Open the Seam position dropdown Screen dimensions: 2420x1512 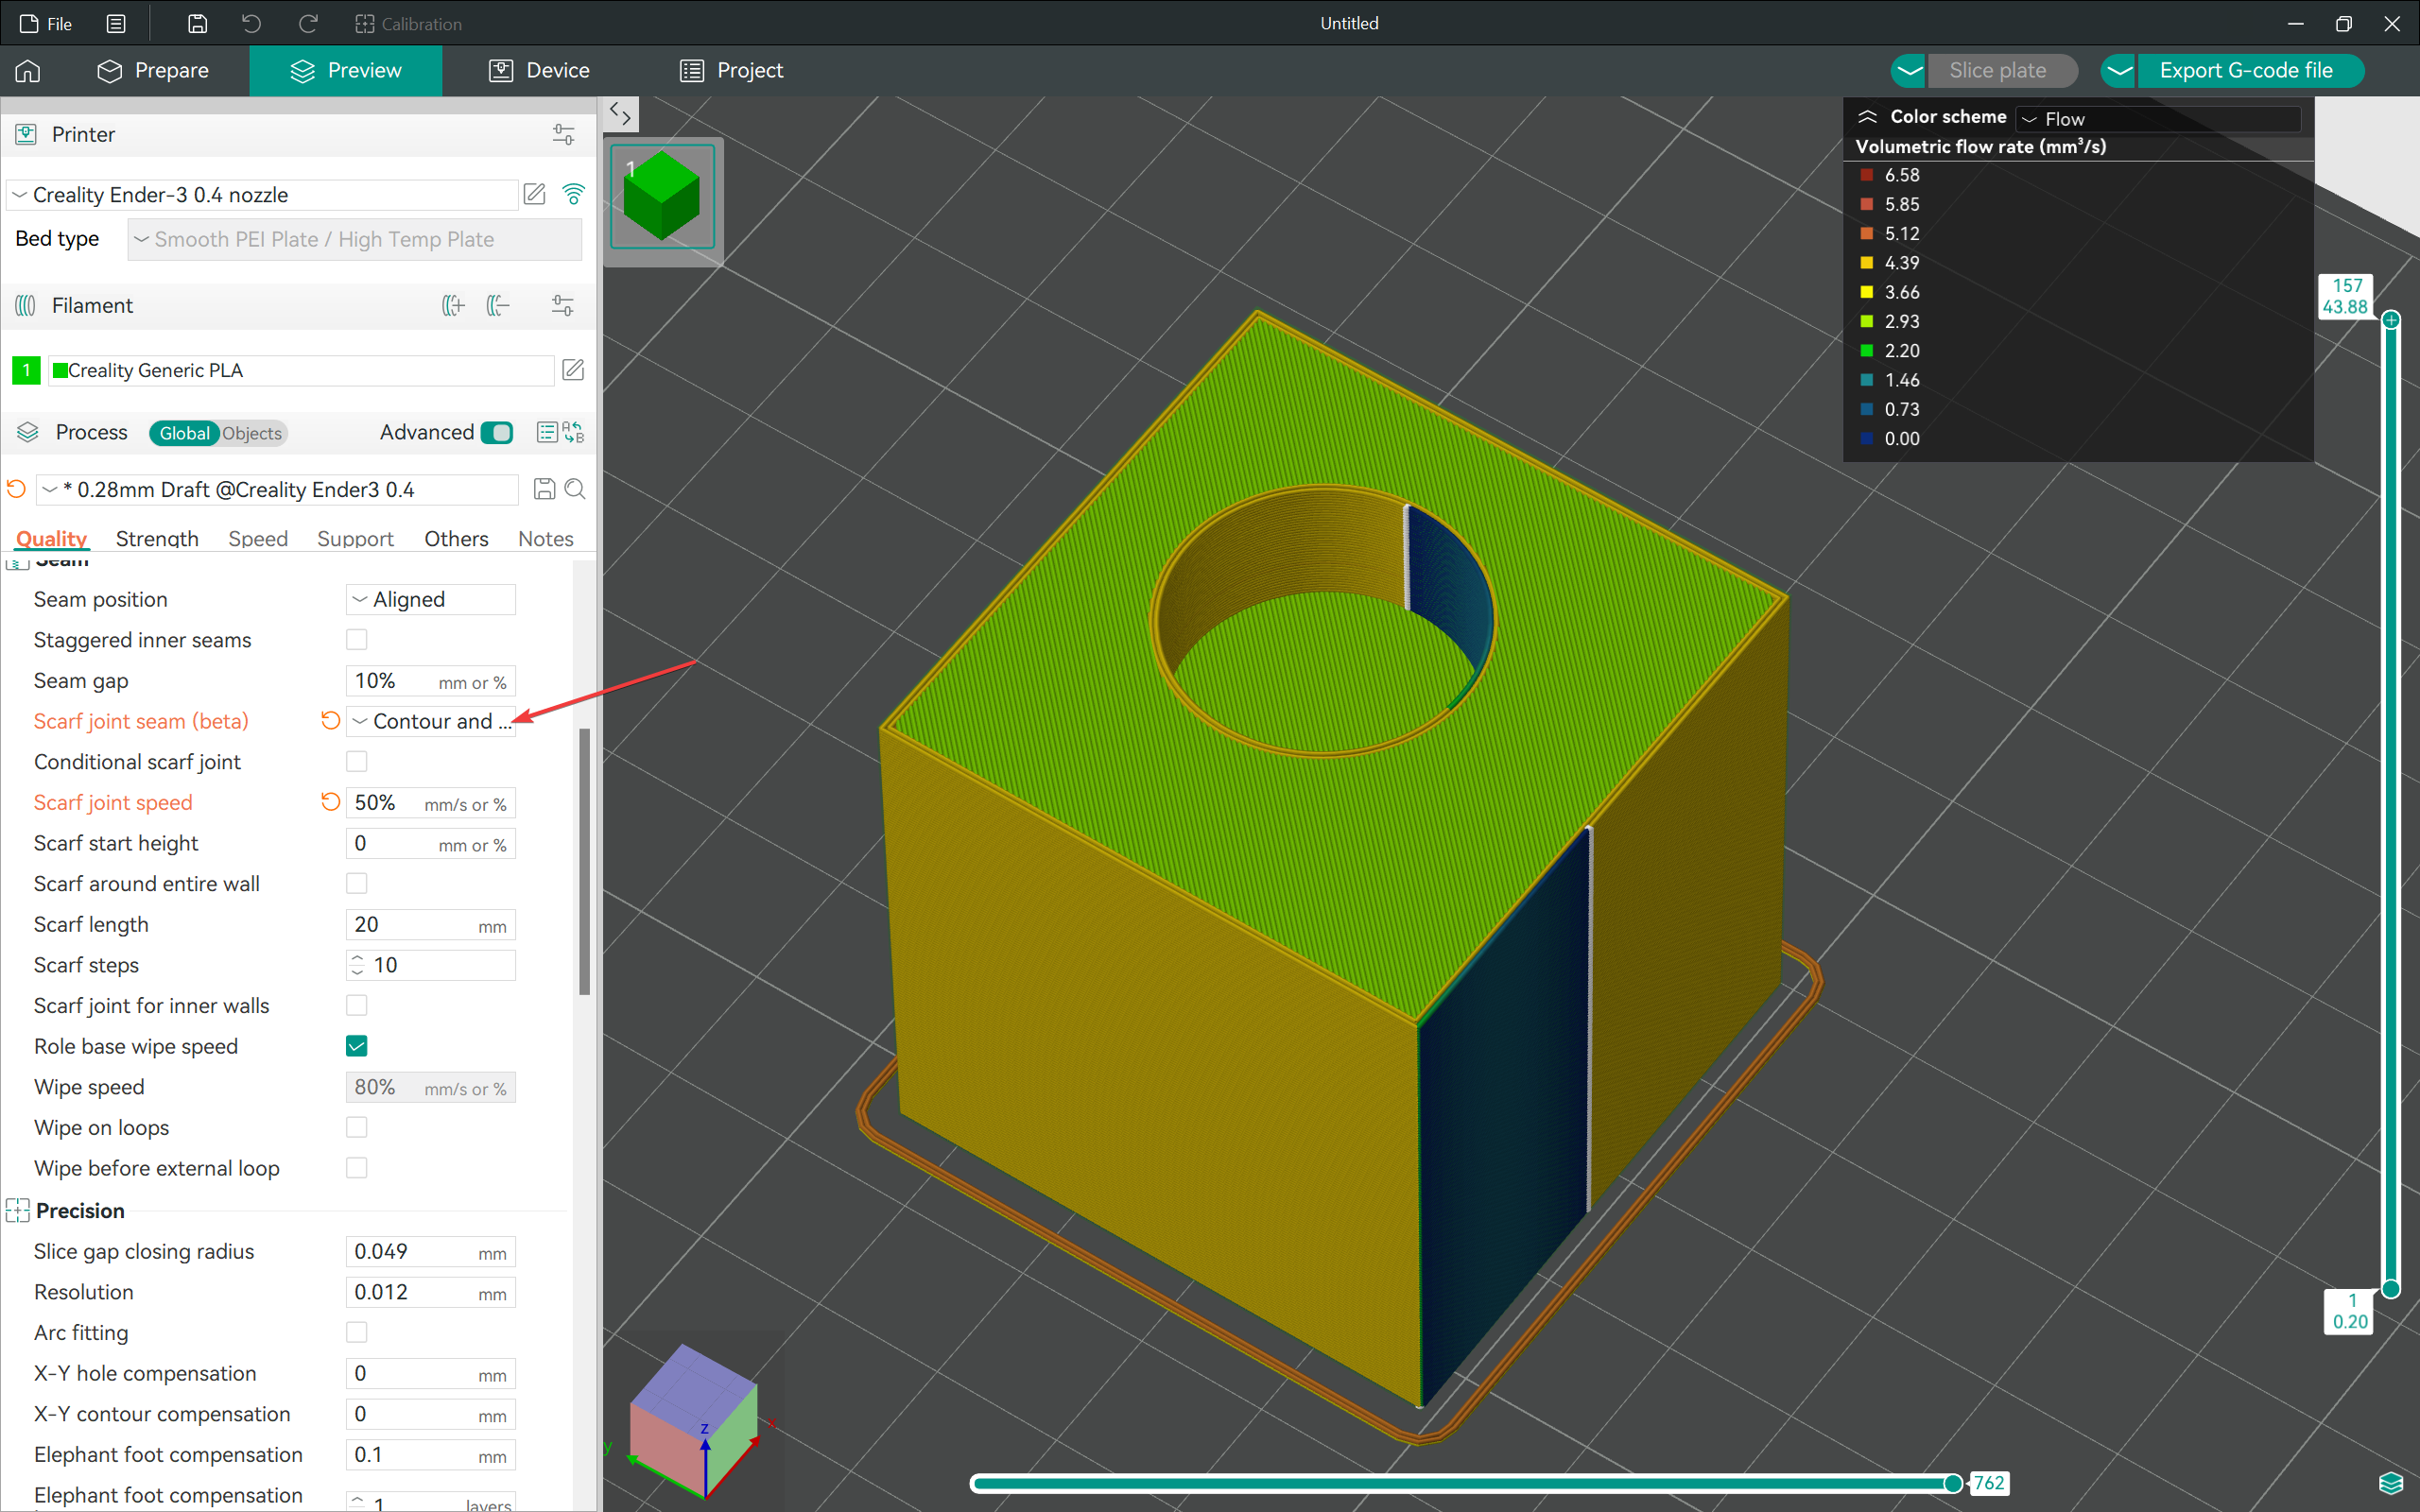point(430,599)
